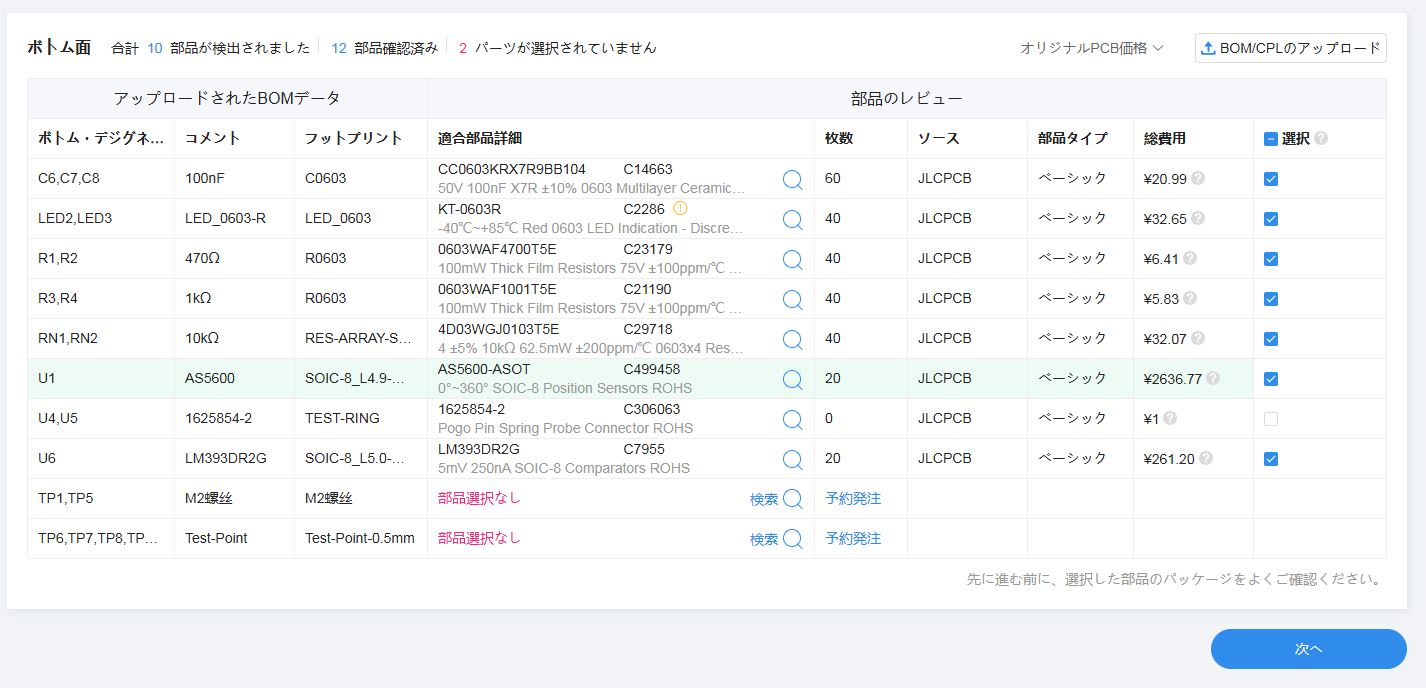Show cost help for ¥6.41
Screen dimensions: 1426x688
[x=1190, y=258]
